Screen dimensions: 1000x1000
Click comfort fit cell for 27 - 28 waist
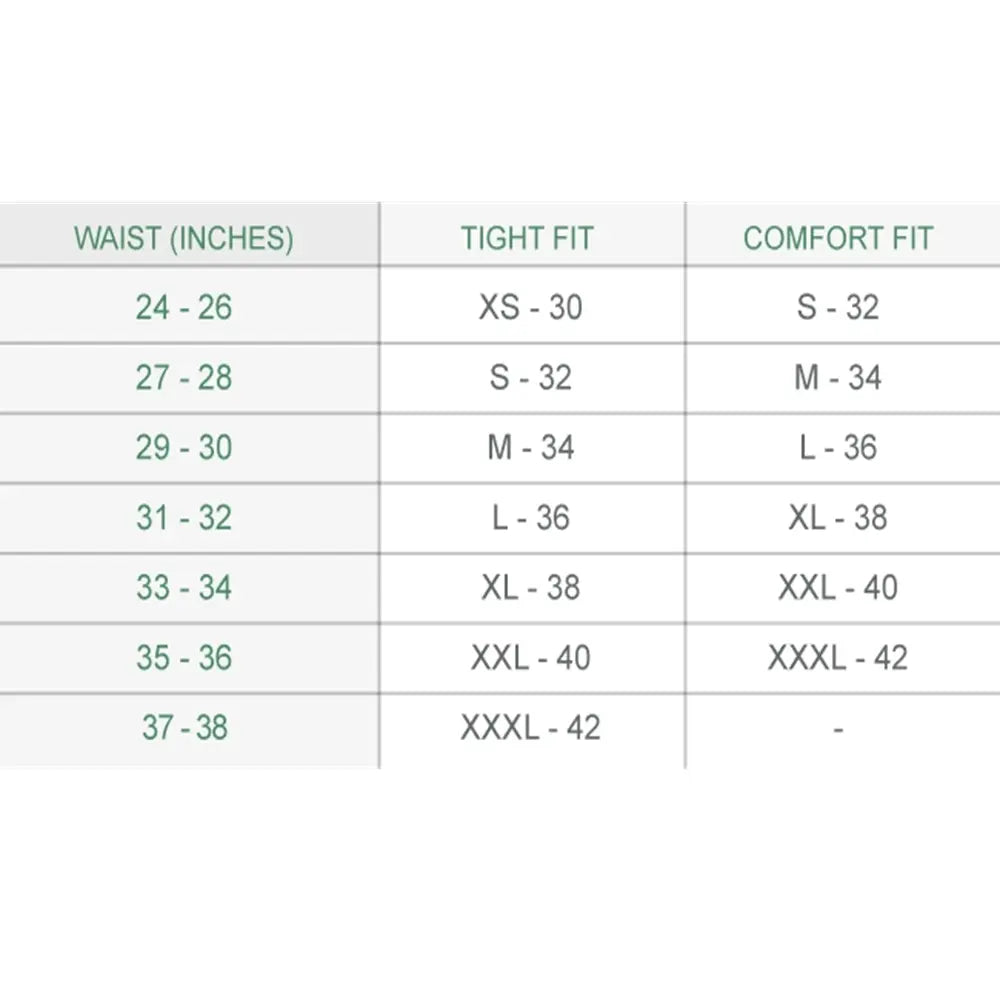[838, 377]
